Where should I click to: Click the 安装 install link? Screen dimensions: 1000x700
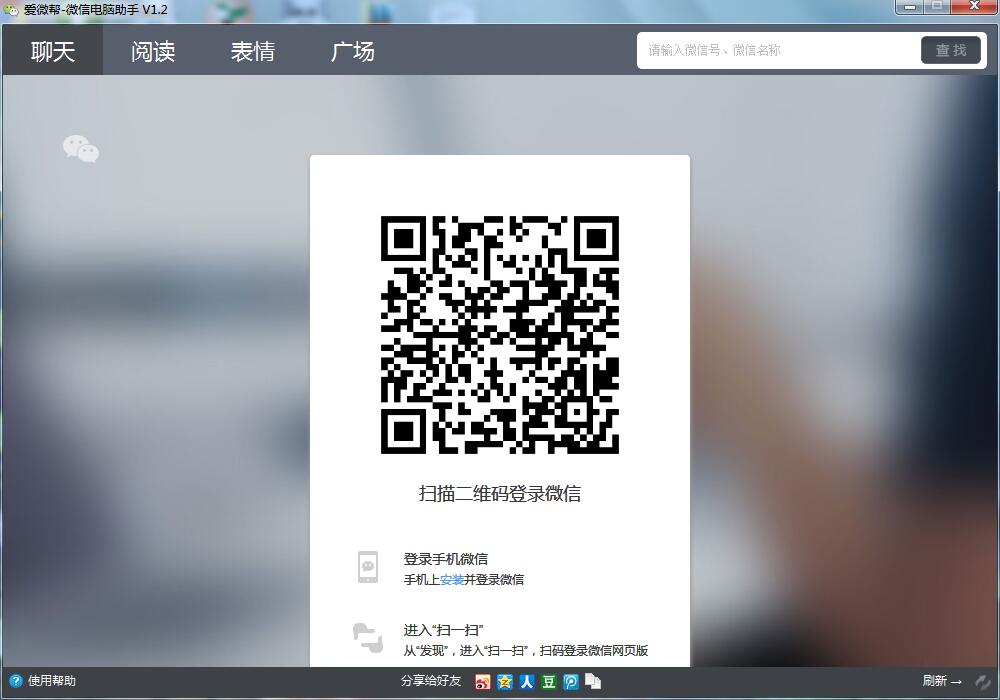451,579
